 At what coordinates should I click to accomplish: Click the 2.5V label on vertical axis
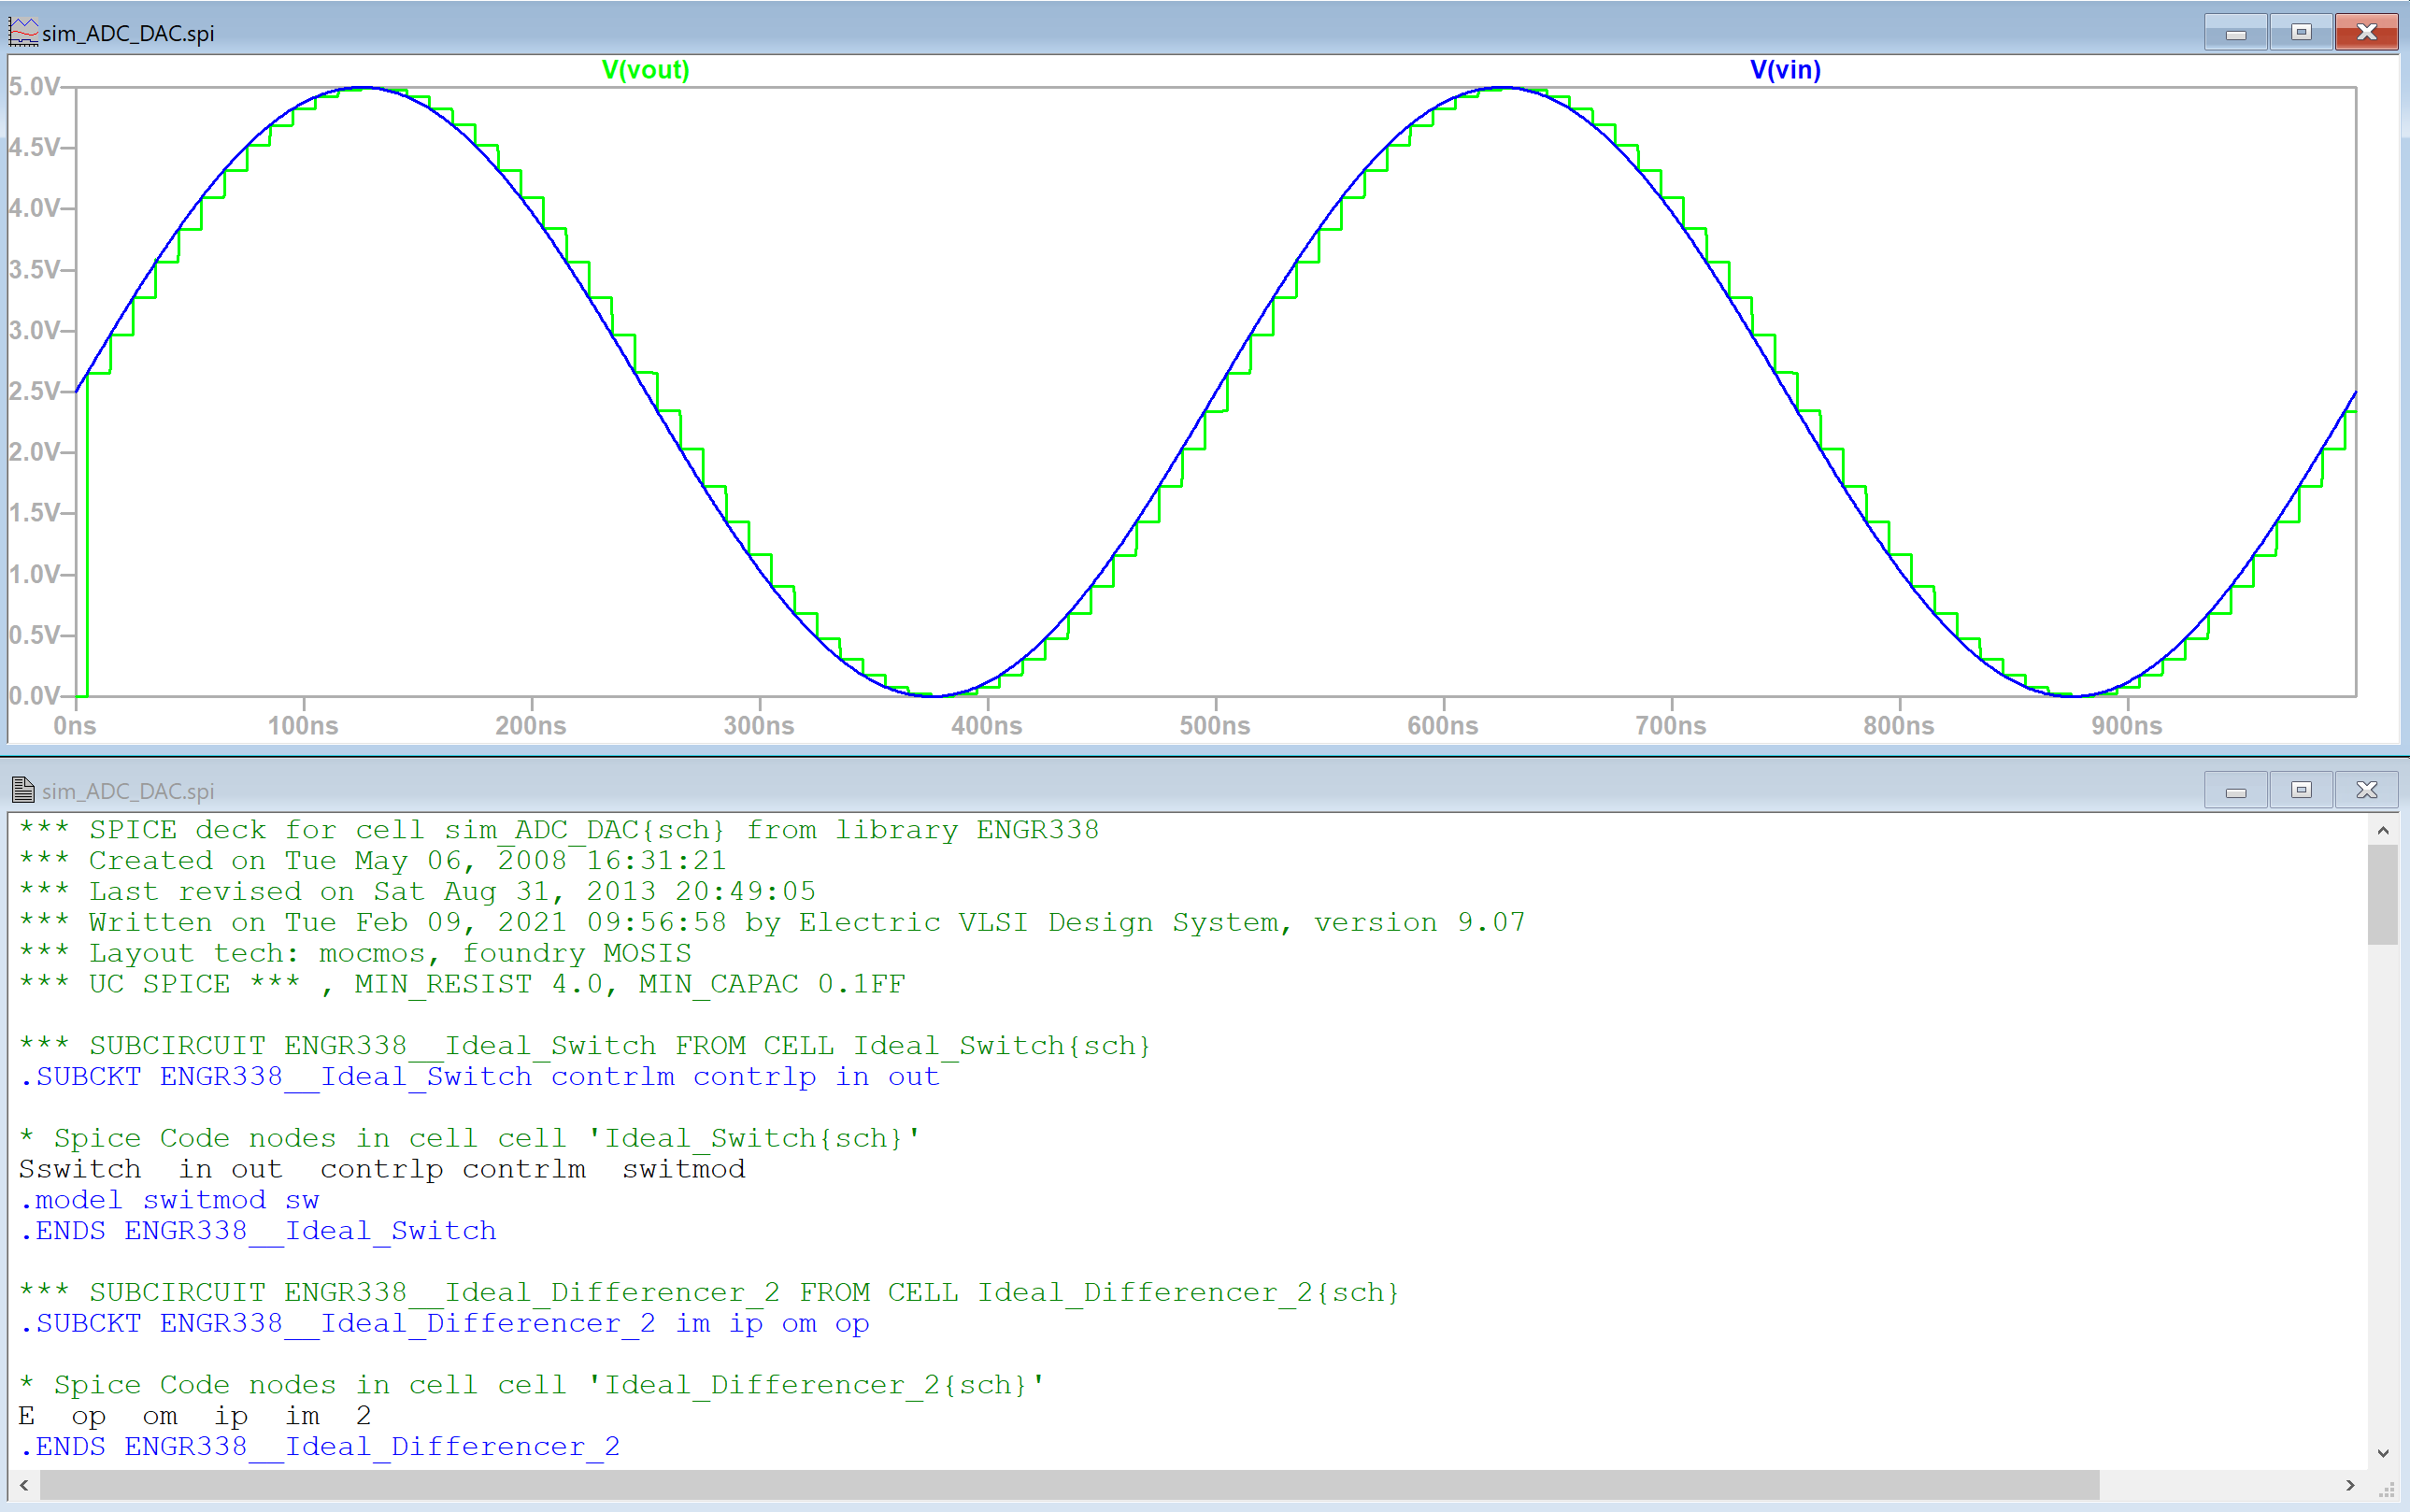click(34, 391)
